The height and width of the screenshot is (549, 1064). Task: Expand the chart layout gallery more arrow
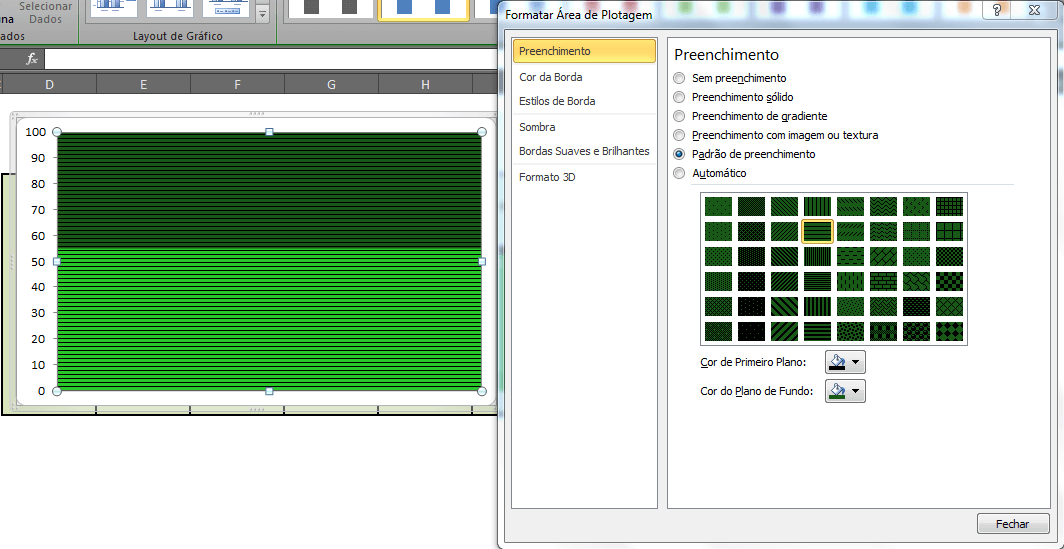[x=262, y=14]
